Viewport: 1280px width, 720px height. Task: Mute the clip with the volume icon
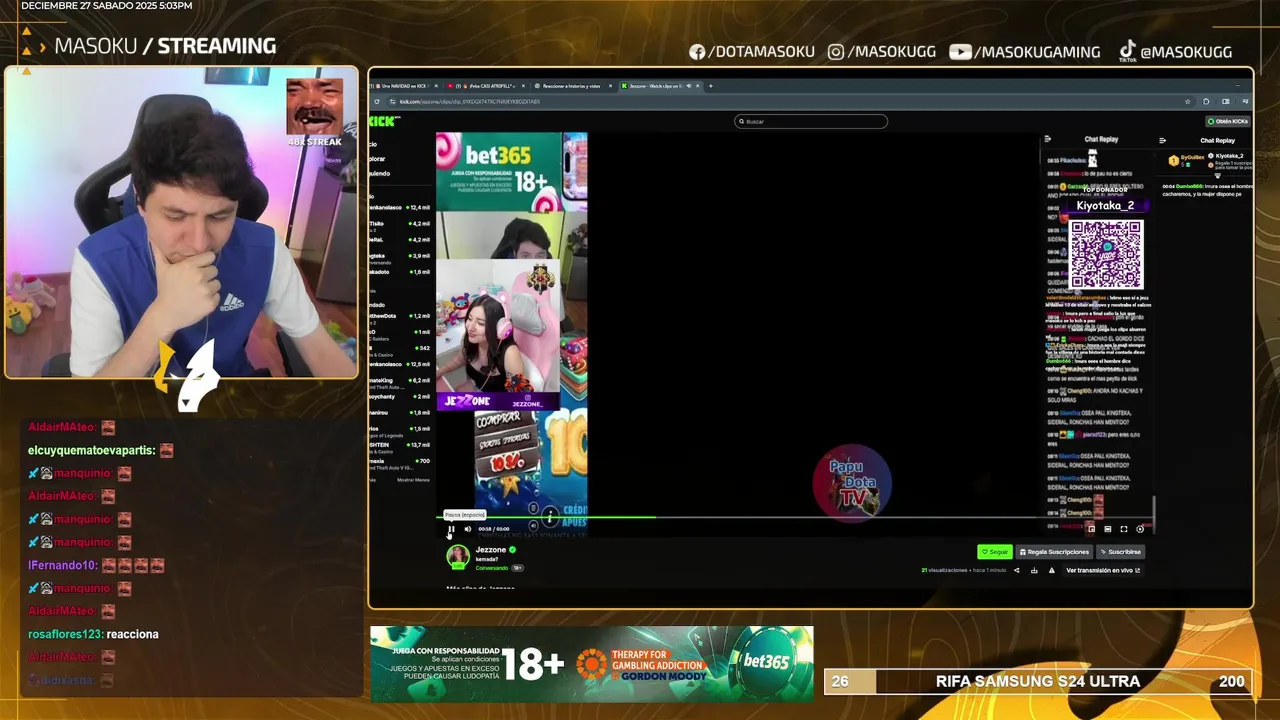(467, 529)
